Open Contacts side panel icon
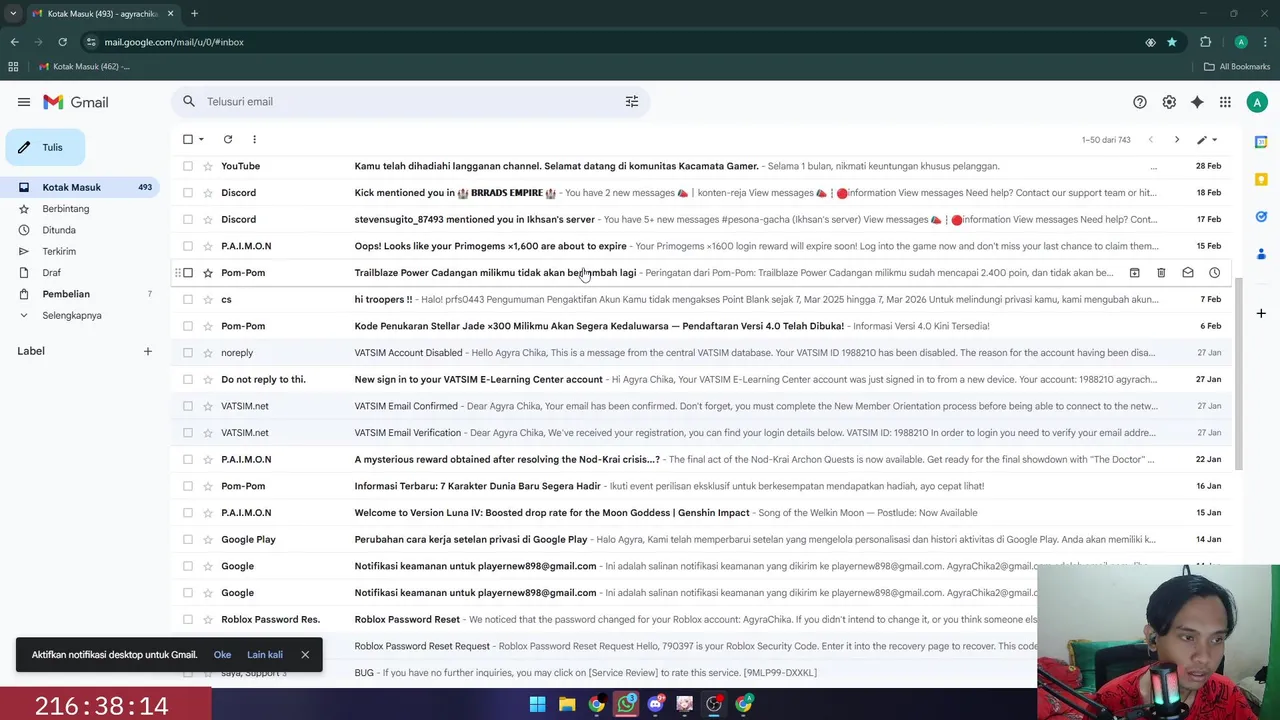The image size is (1280, 720). [1261, 253]
